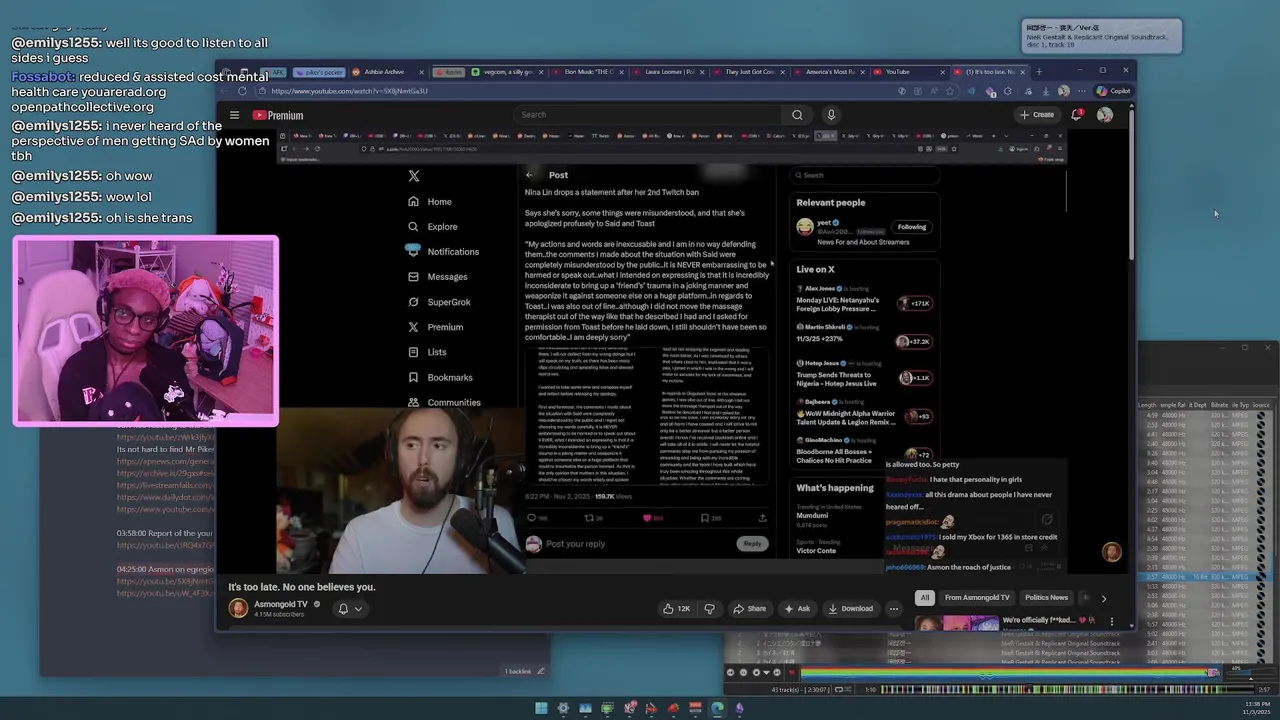Click the heart like icon under the post

point(647,518)
